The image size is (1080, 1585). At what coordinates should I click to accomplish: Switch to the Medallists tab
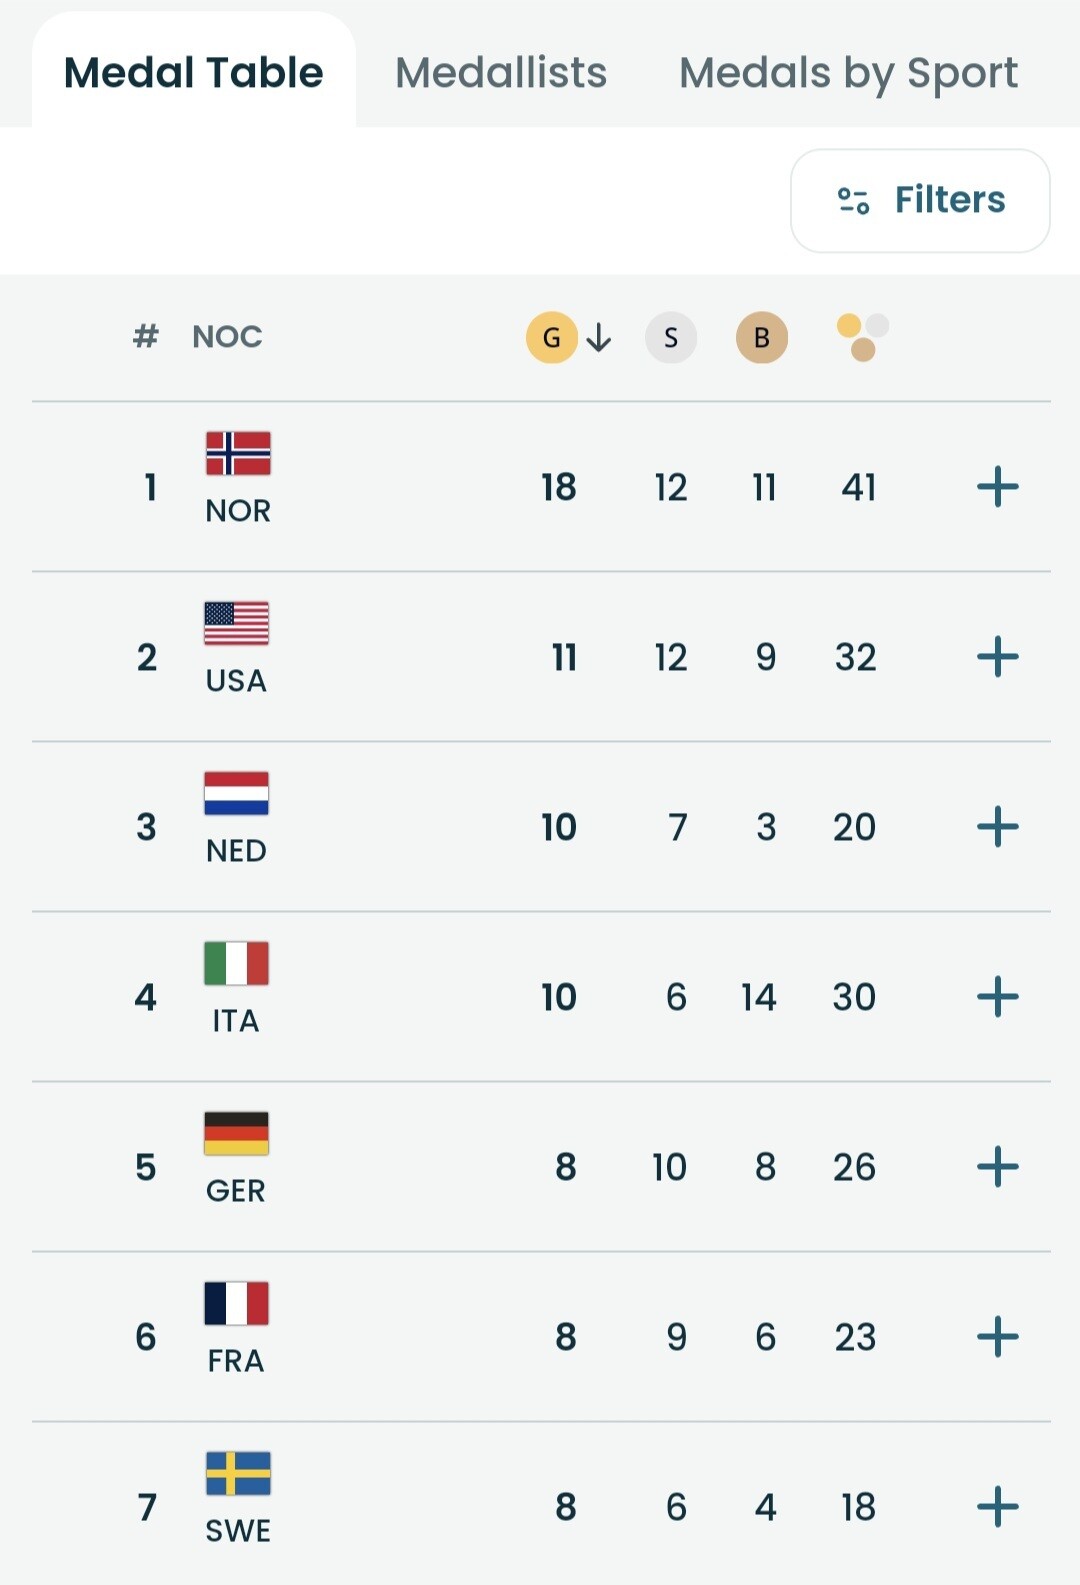[x=501, y=73]
